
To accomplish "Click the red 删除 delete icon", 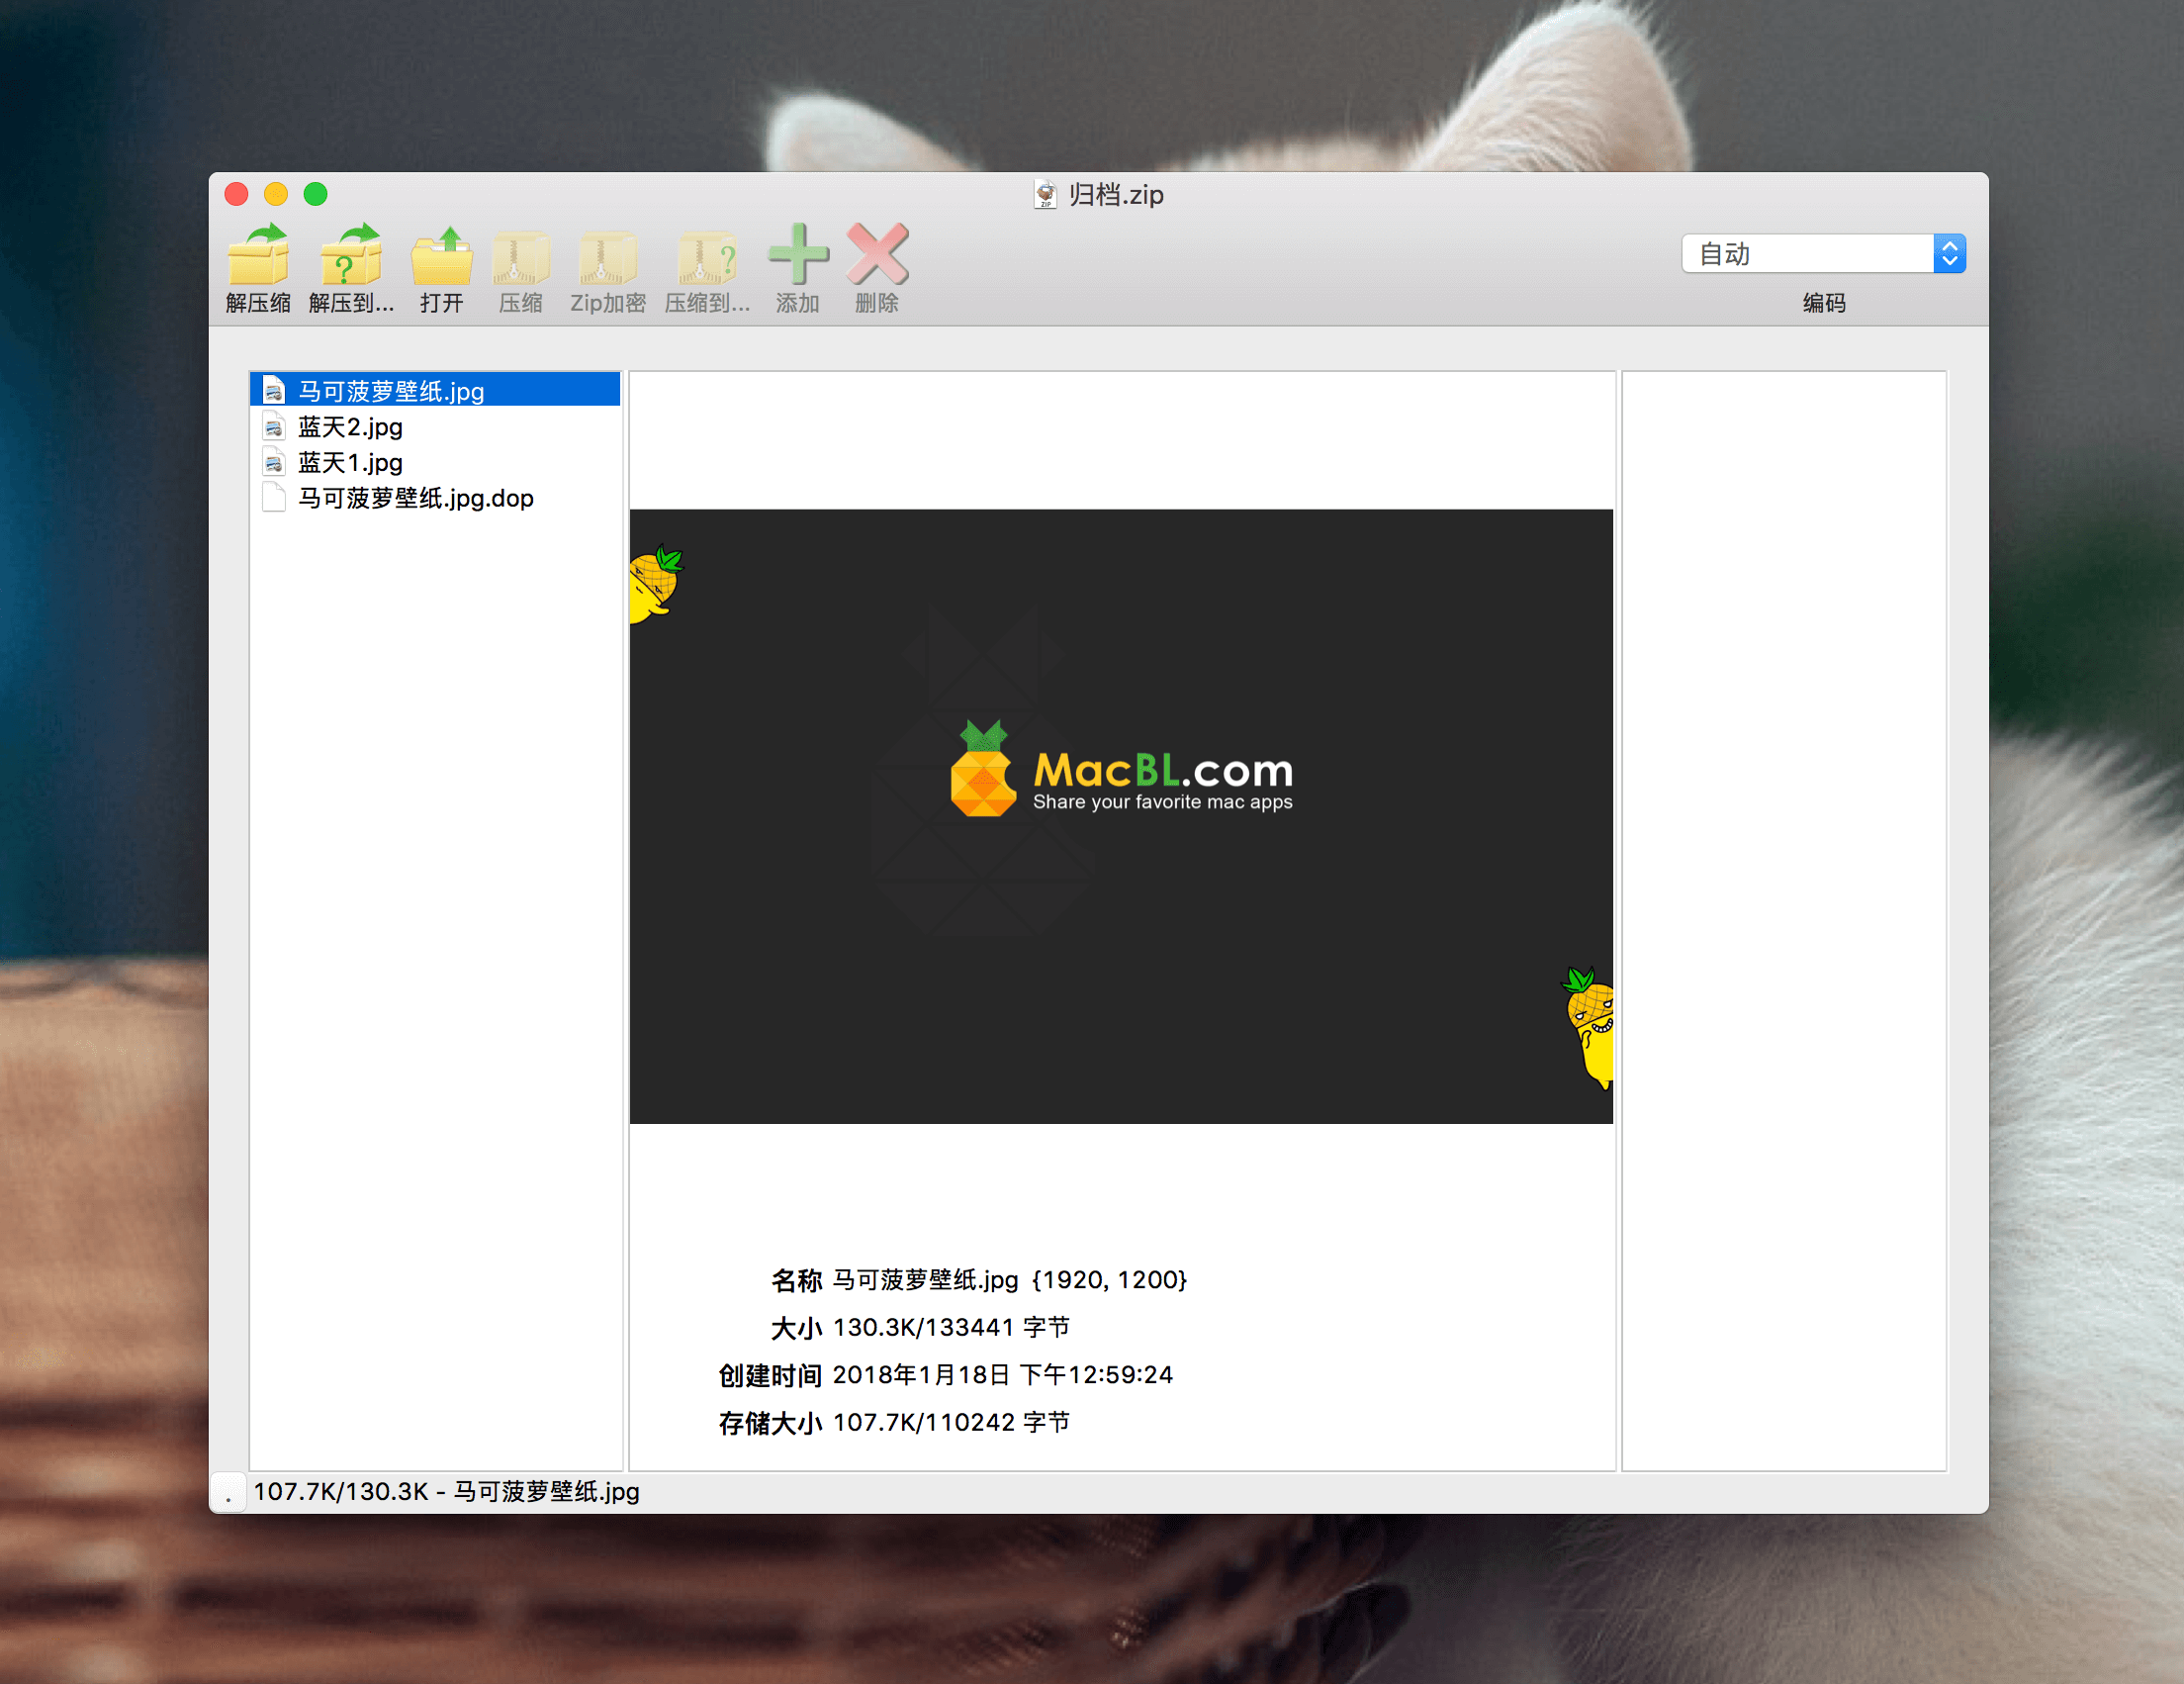I will tap(877, 254).
